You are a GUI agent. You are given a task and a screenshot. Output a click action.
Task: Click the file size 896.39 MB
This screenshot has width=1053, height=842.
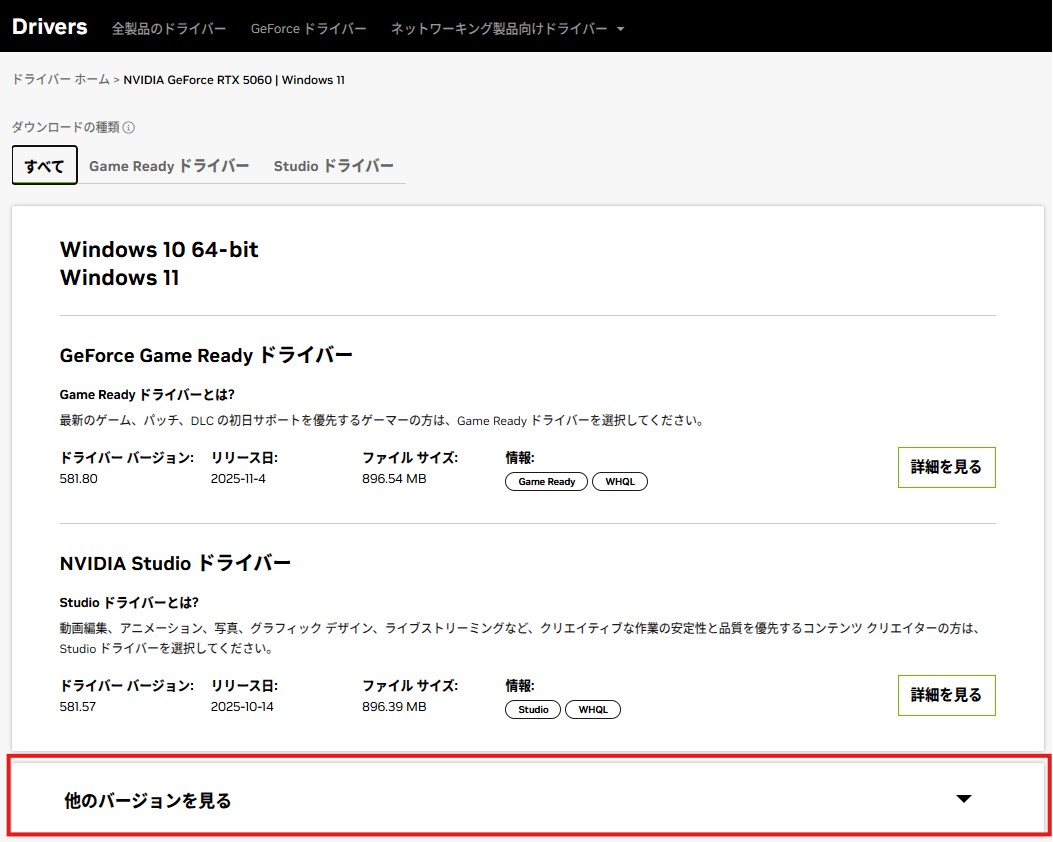click(x=394, y=706)
